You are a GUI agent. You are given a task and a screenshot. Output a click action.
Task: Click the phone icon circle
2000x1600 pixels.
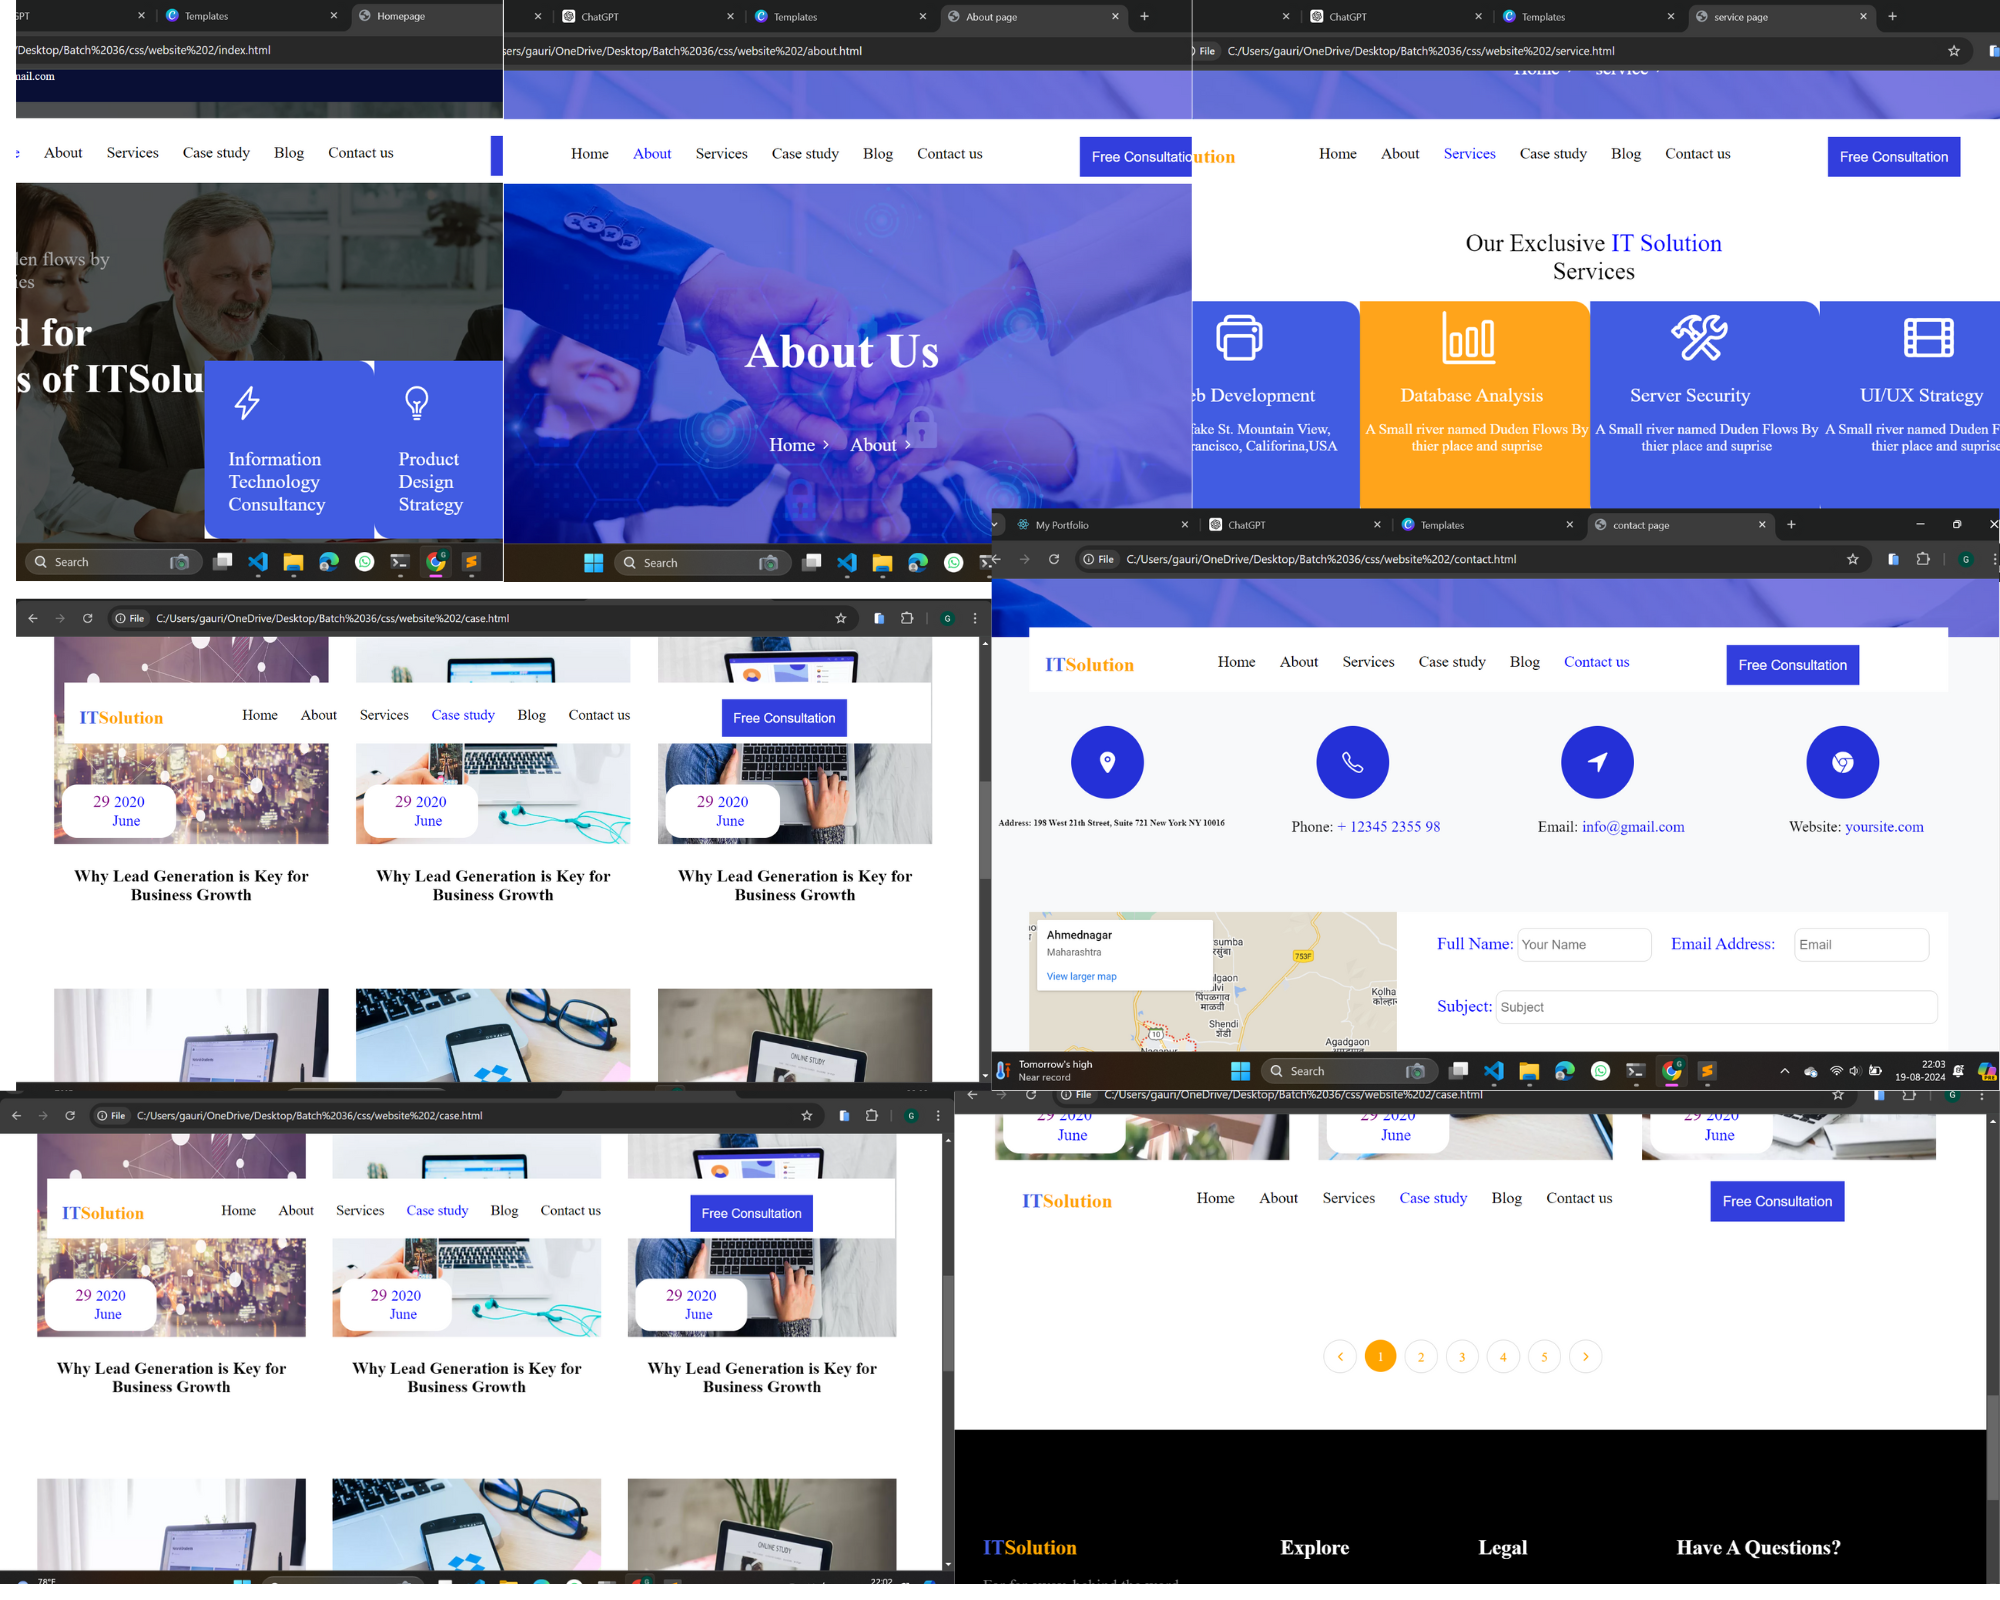(1352, 762)
